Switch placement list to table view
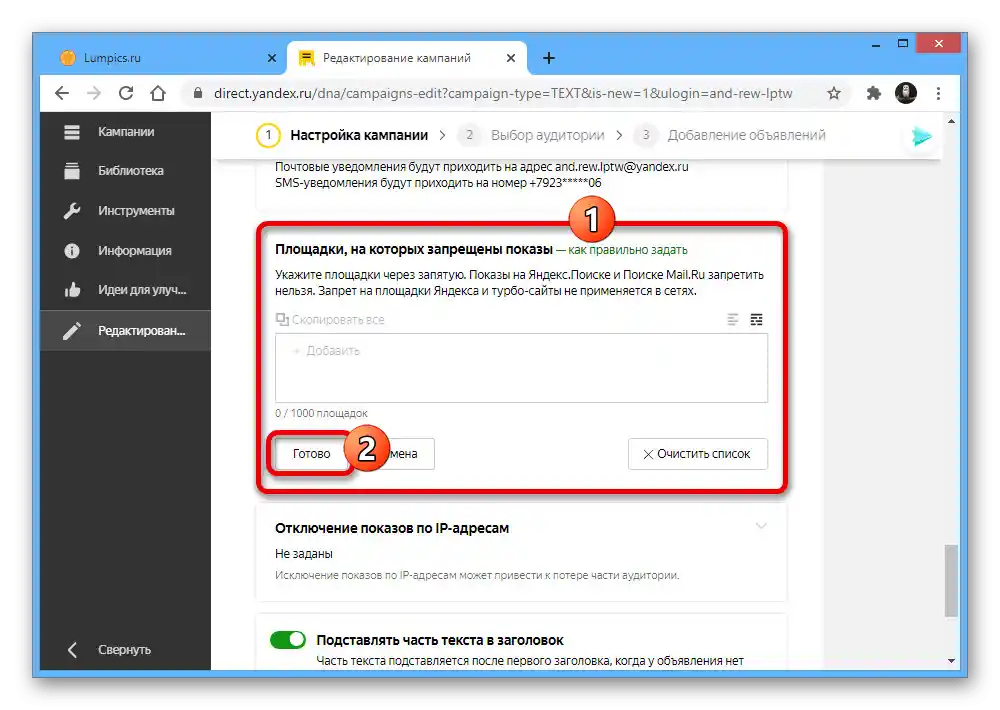Screen dimensions: 1000x710 coord(756,319)
